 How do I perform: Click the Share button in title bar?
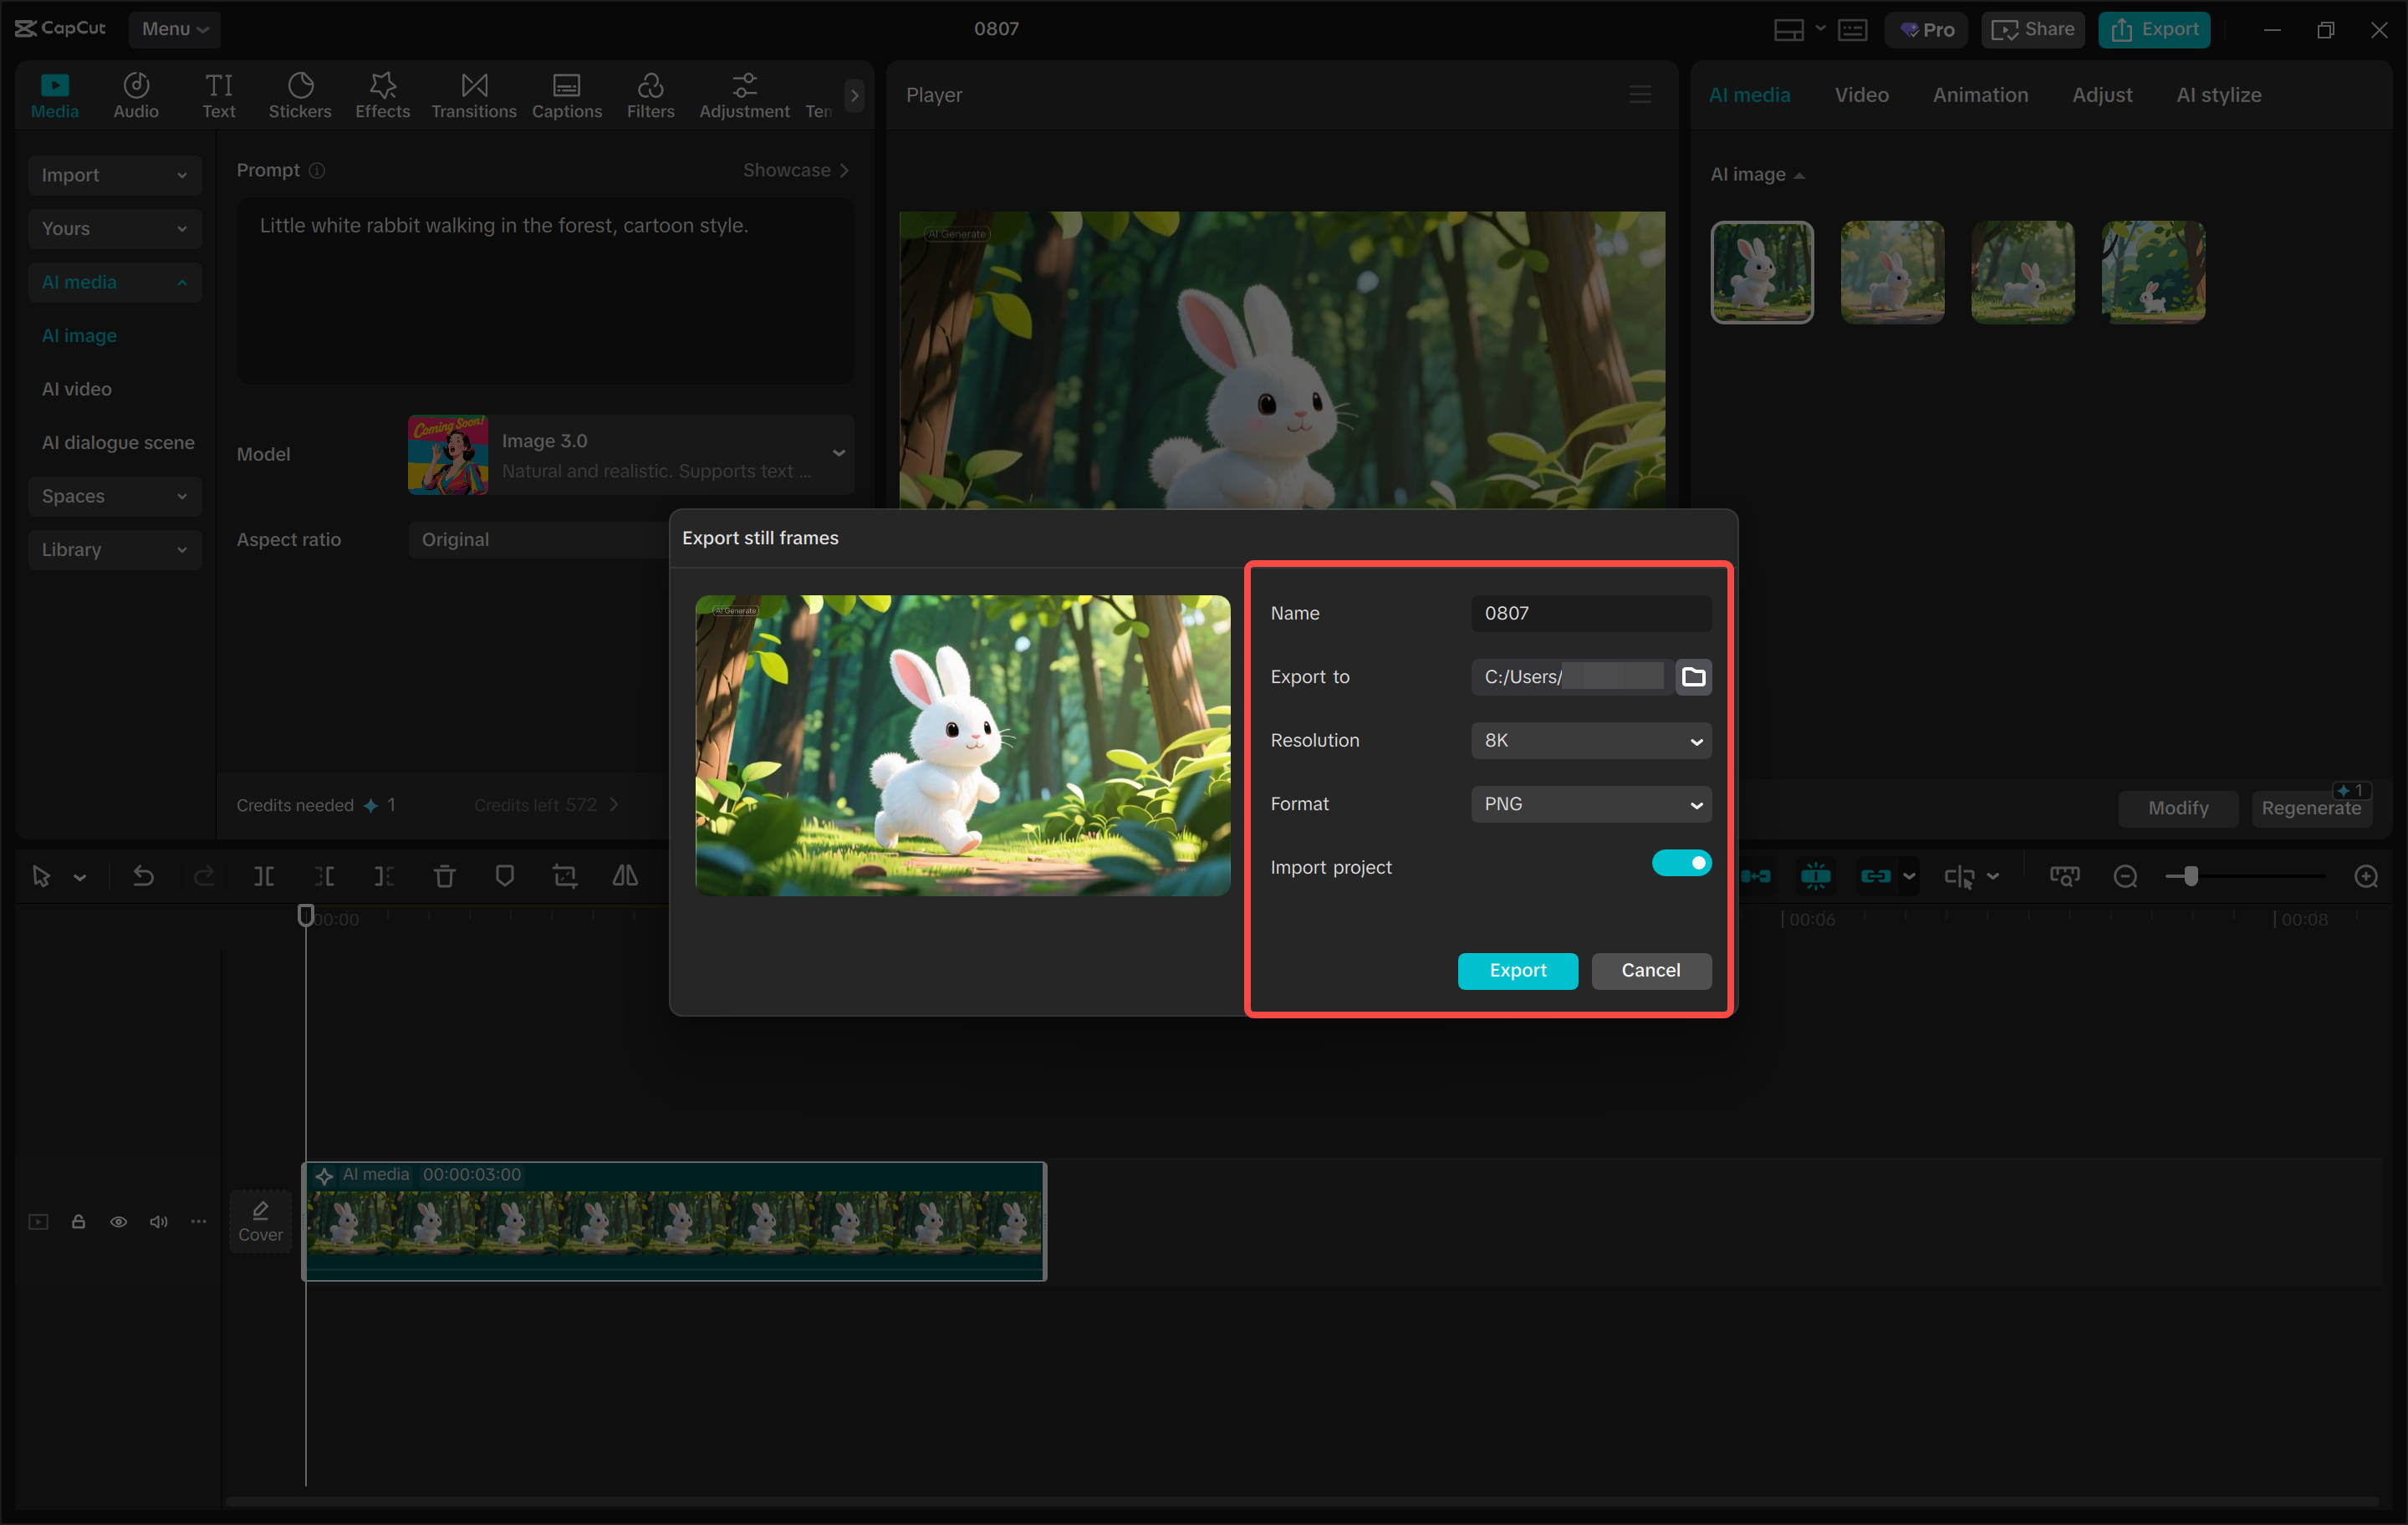click(2032, 30)
